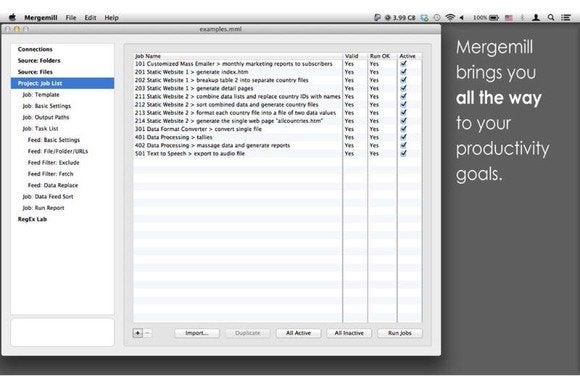Toggle Active checkbox for job 401
This screenshot has width=580, height=388.
click(x=404, y=137)
